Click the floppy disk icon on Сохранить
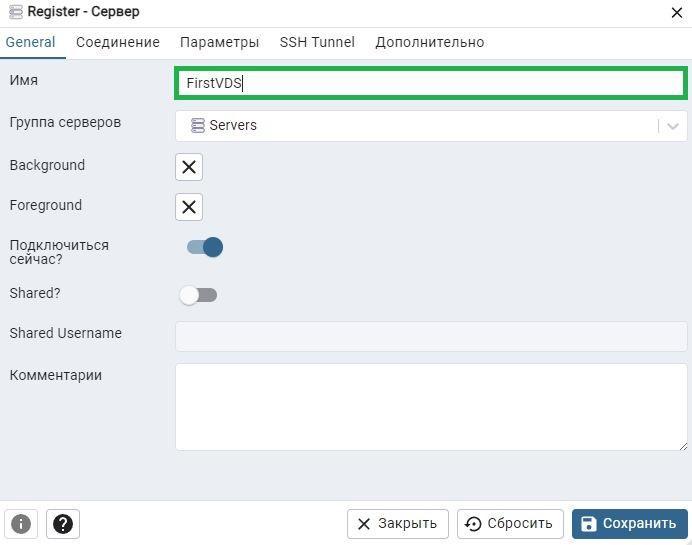Screen dimensions: 692x545 pos(588,524)
